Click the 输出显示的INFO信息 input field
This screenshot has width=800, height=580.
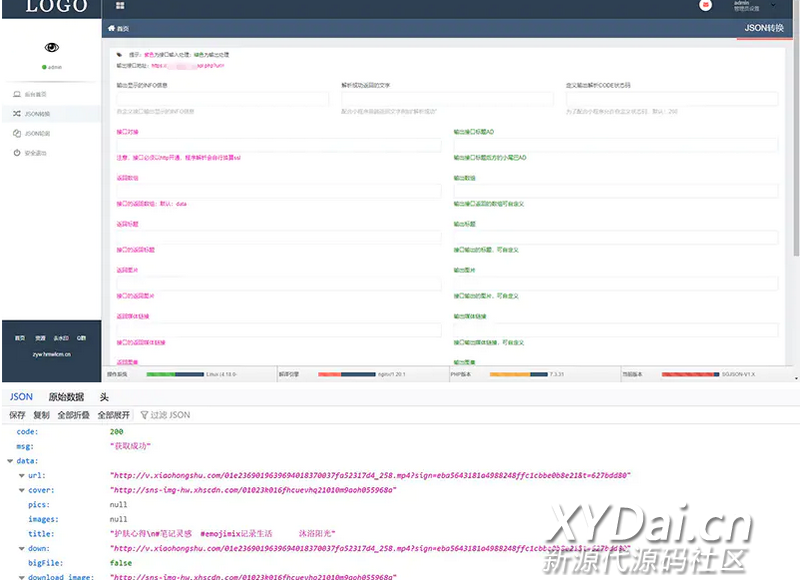(222, 99)
